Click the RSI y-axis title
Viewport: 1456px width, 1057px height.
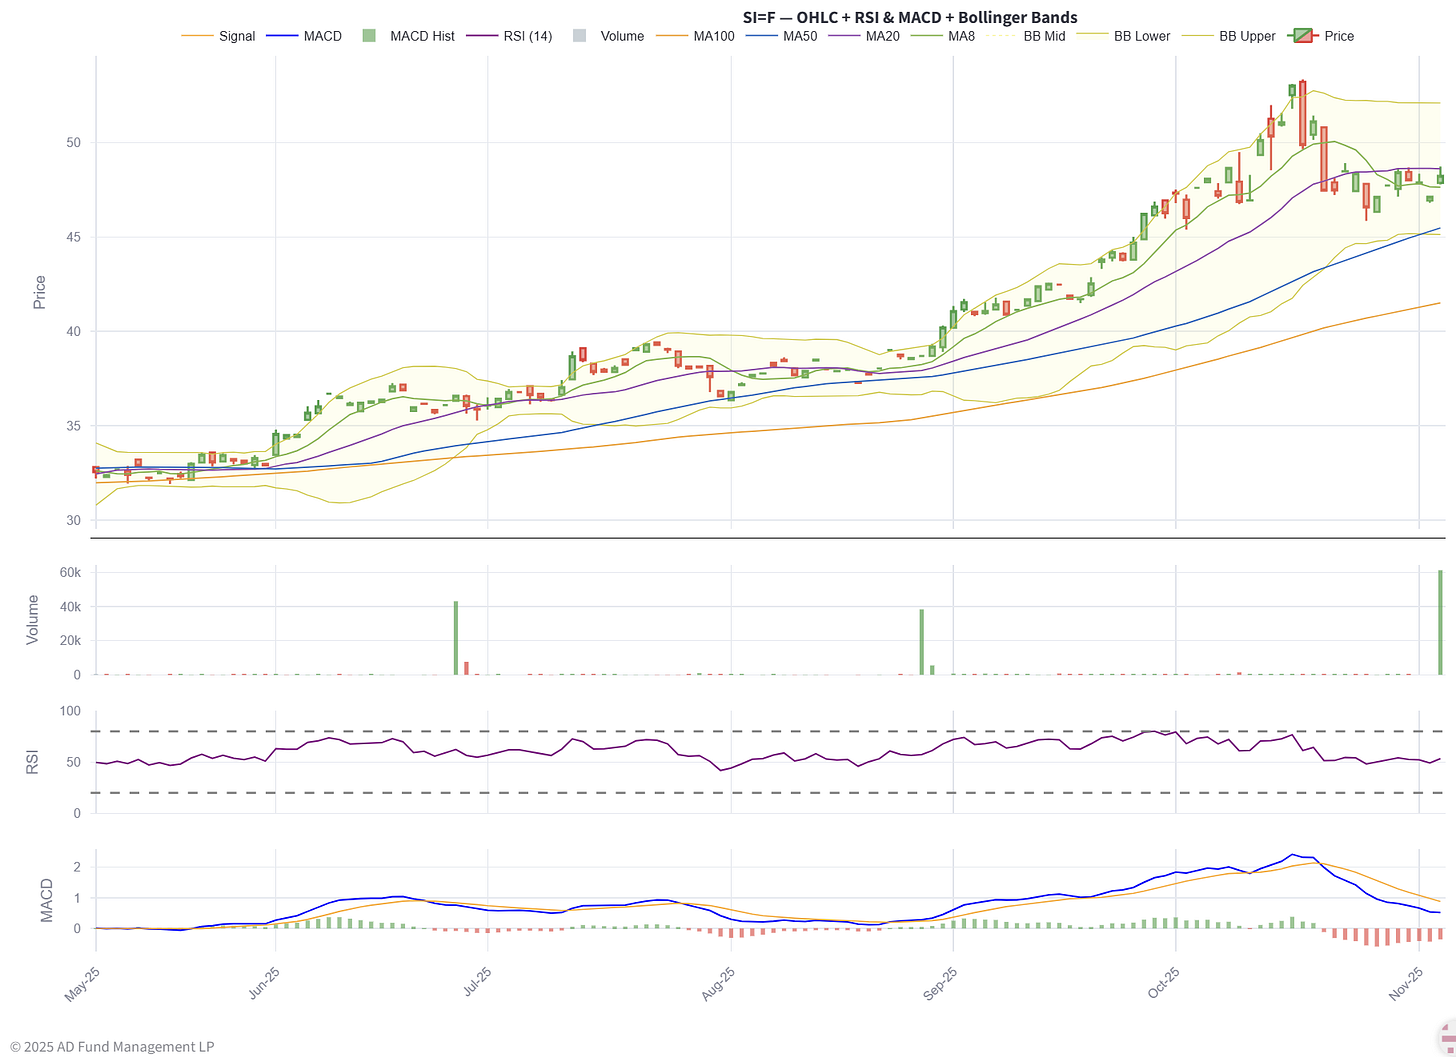click(x=33, y=762)
